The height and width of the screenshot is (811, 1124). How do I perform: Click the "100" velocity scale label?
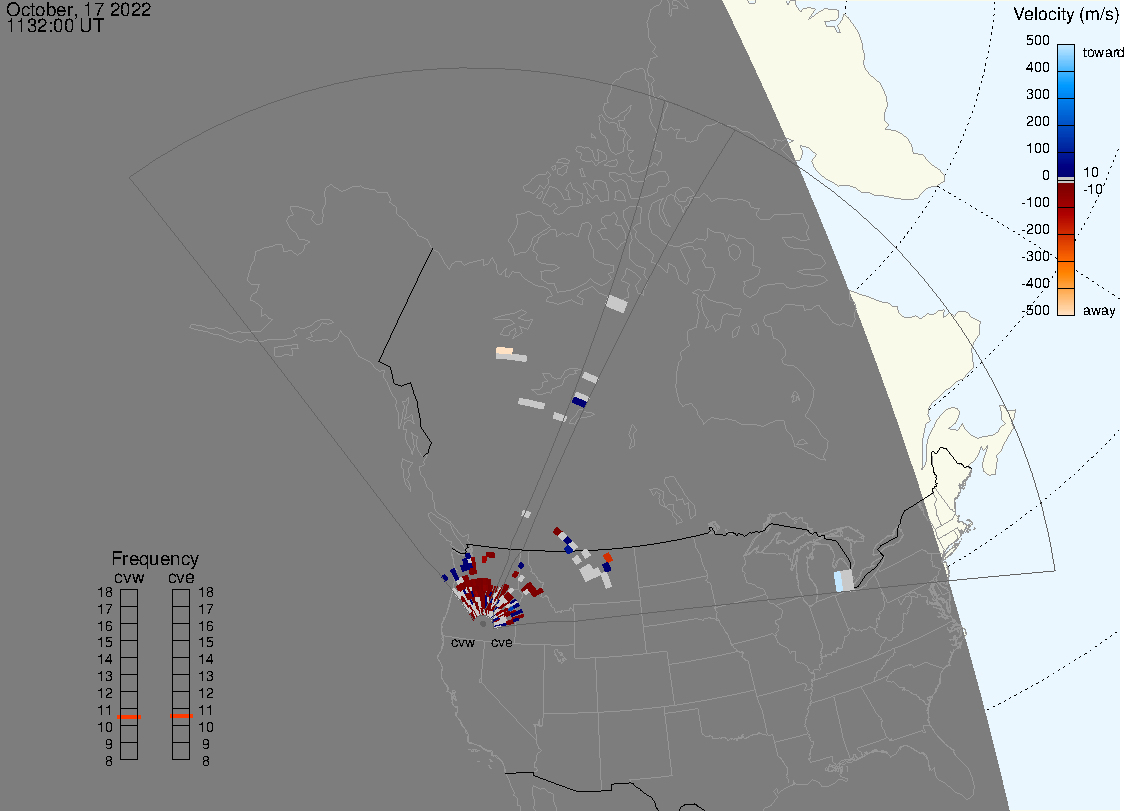tap(1038, 148)
